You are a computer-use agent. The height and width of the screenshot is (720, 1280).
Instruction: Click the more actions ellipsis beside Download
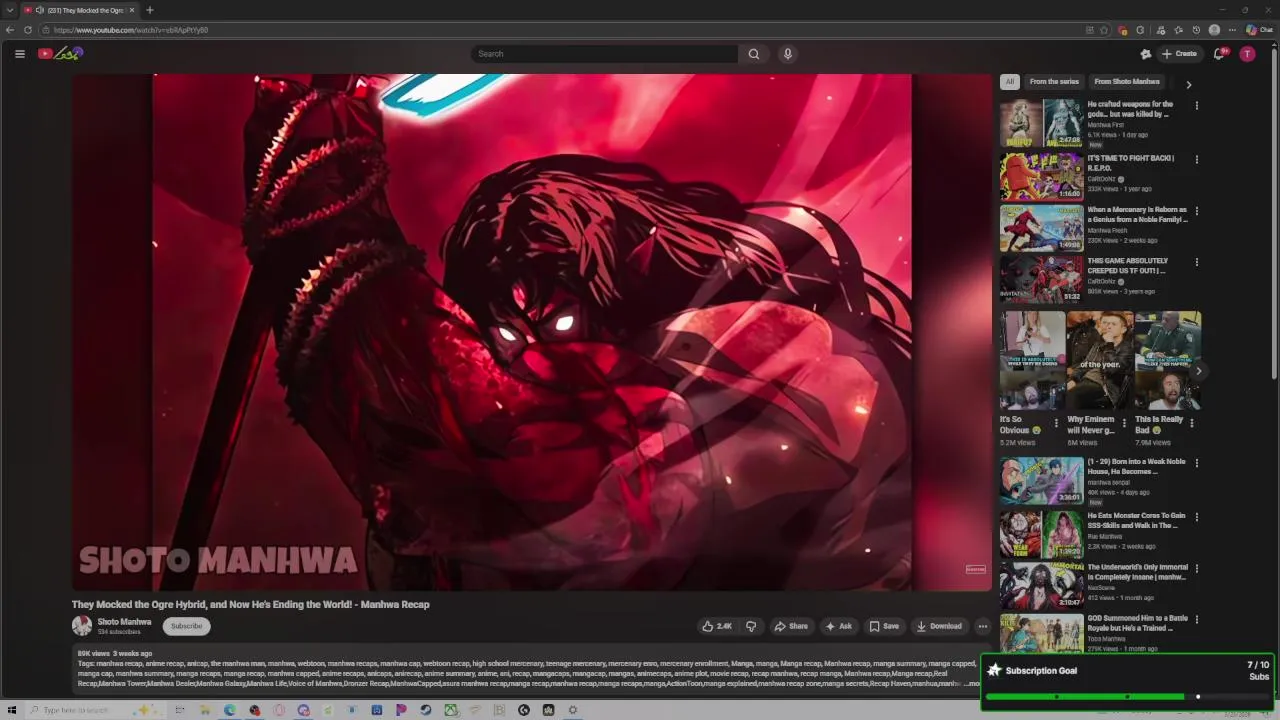(982, 626)
